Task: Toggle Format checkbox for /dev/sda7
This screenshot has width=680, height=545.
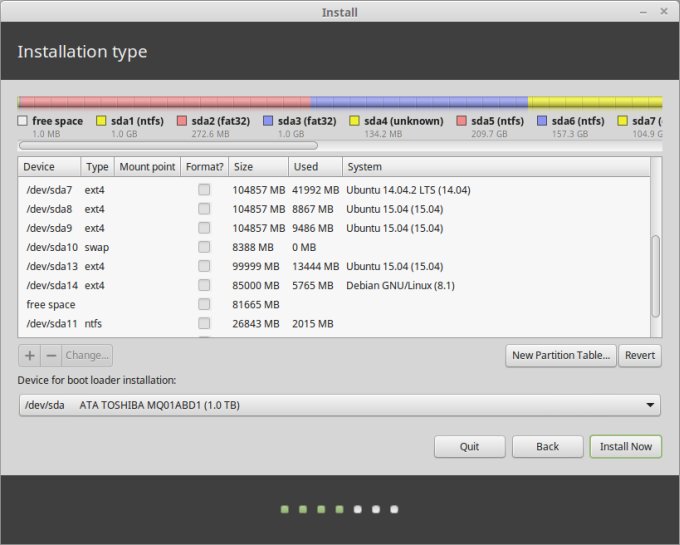Action: pyautogui.click(x=204, y=190)
